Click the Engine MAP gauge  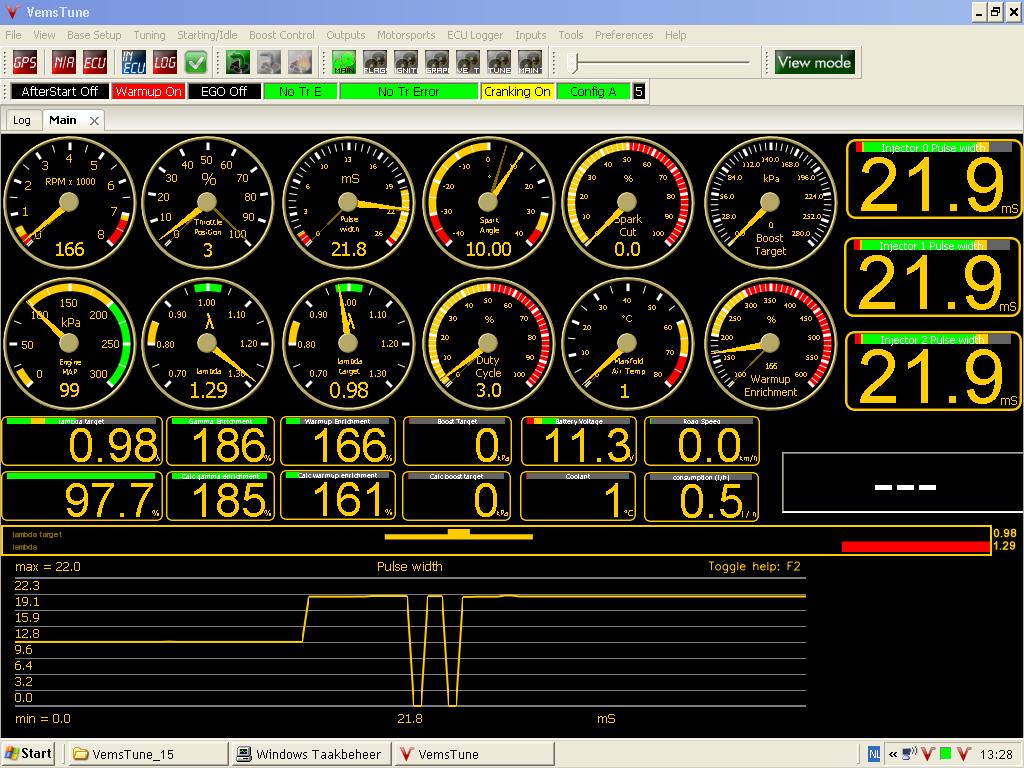tap(69, 344)
